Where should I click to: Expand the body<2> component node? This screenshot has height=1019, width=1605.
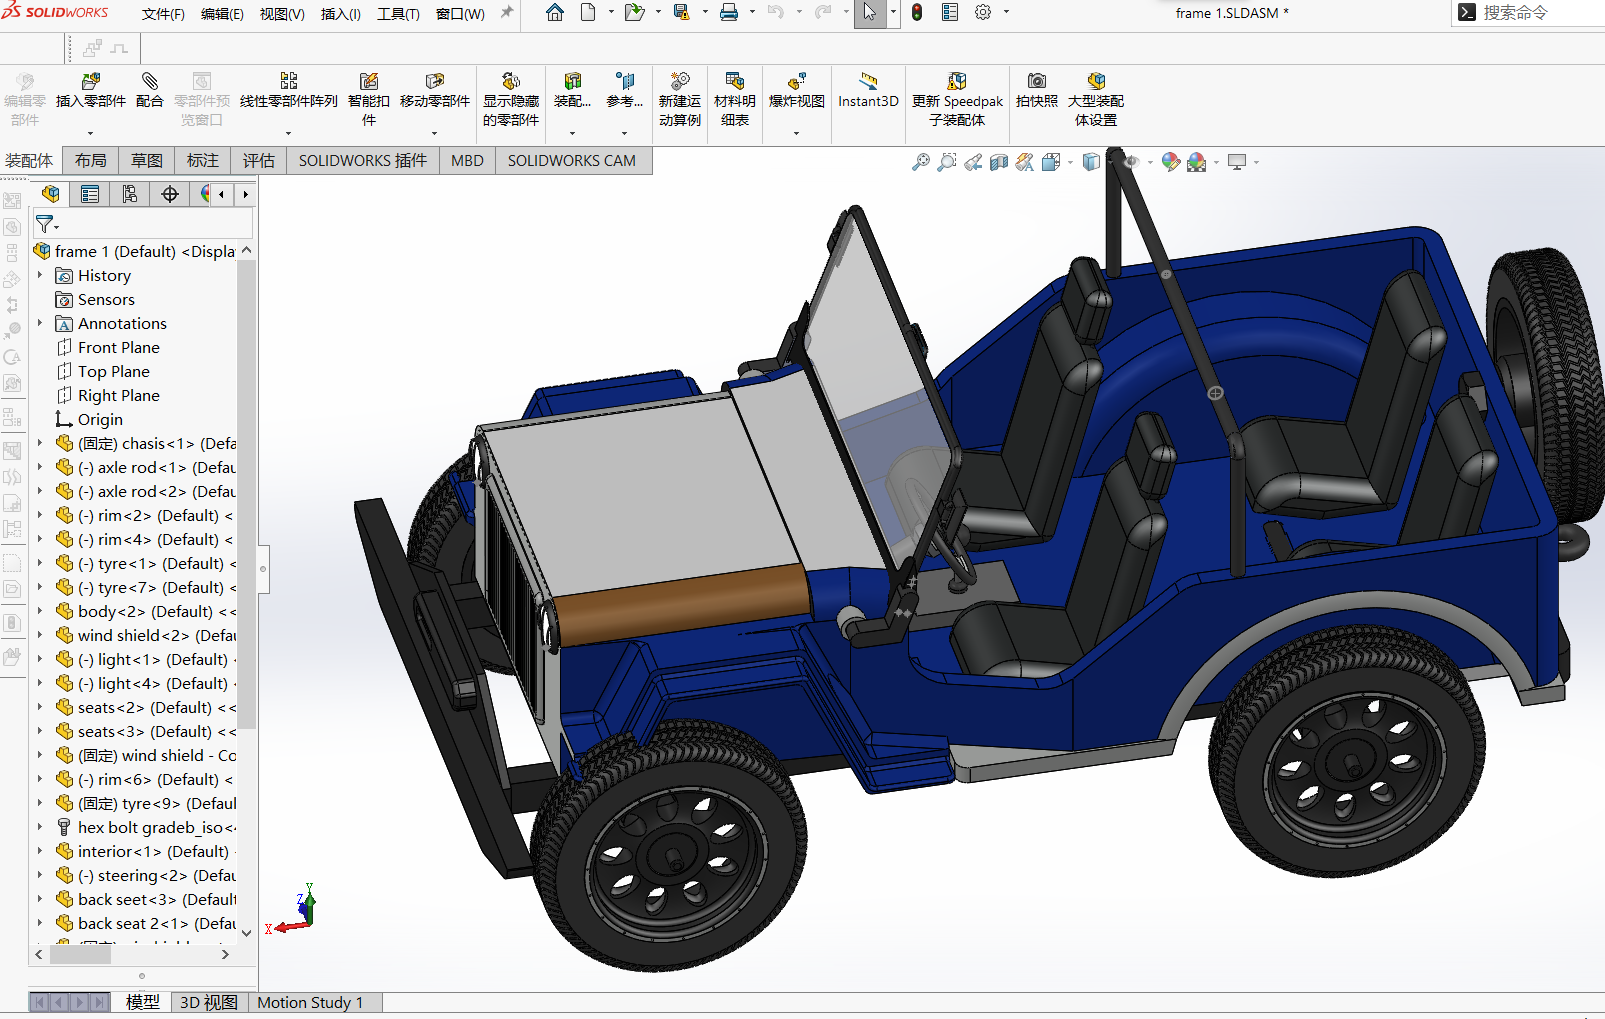click(x=40, y=611)
